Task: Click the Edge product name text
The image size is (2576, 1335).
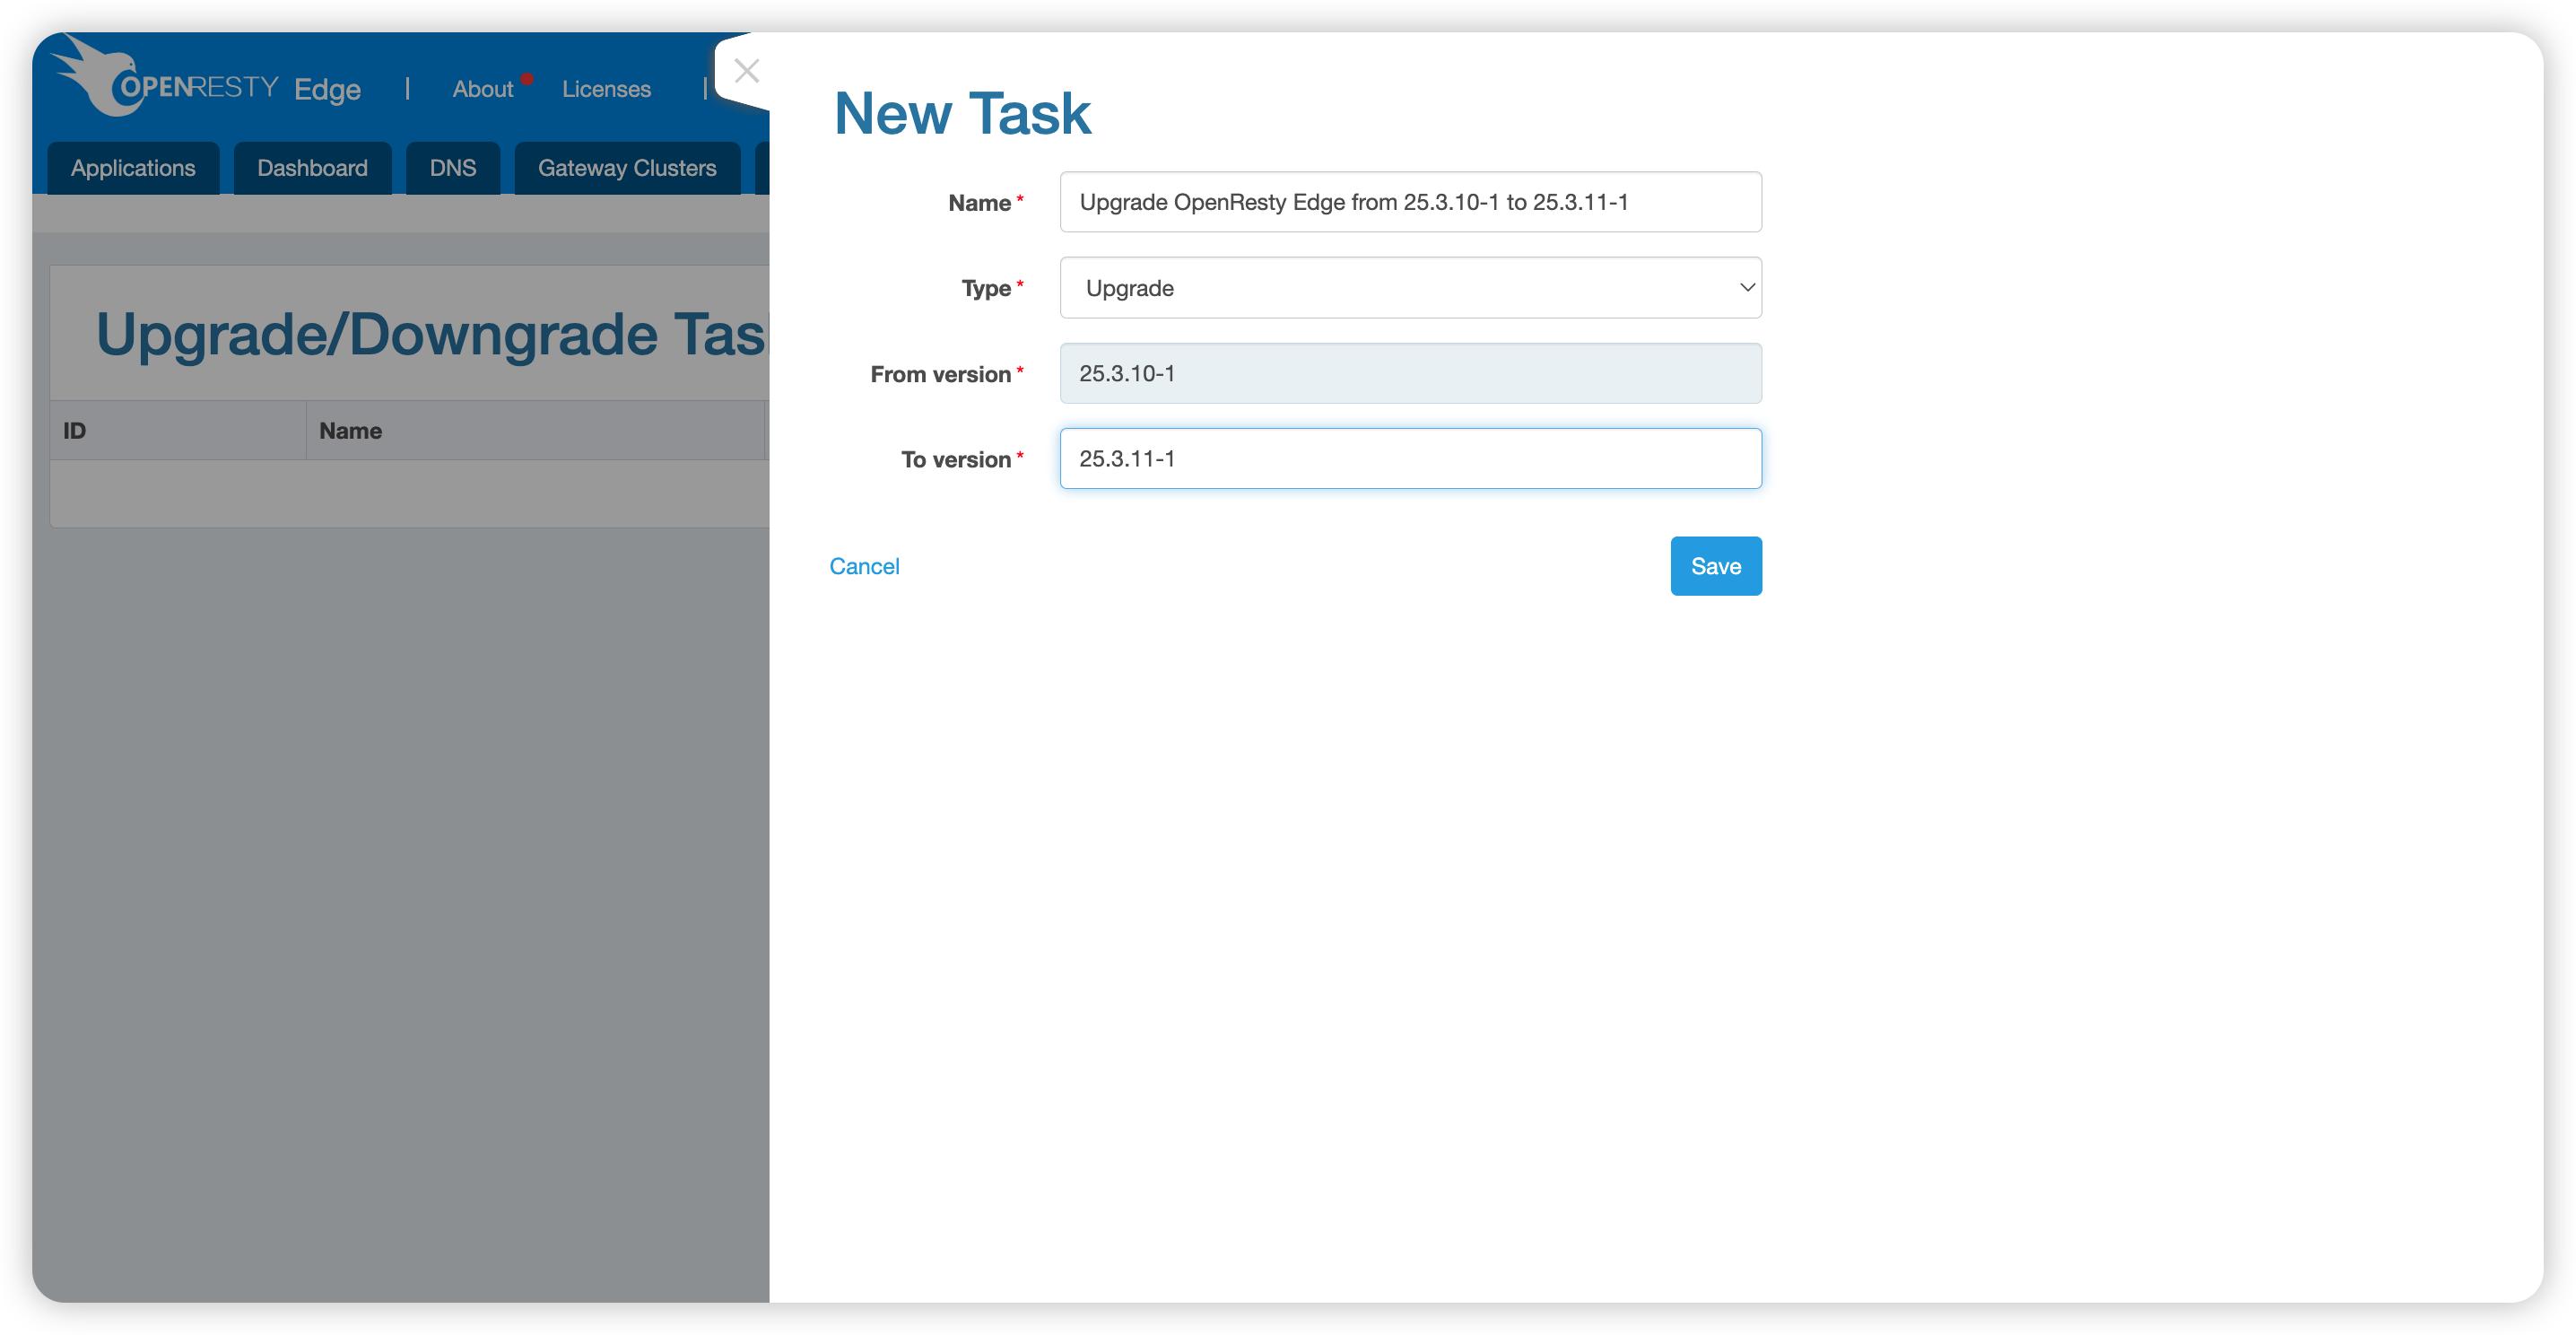Action: click(x=327, y=89)
